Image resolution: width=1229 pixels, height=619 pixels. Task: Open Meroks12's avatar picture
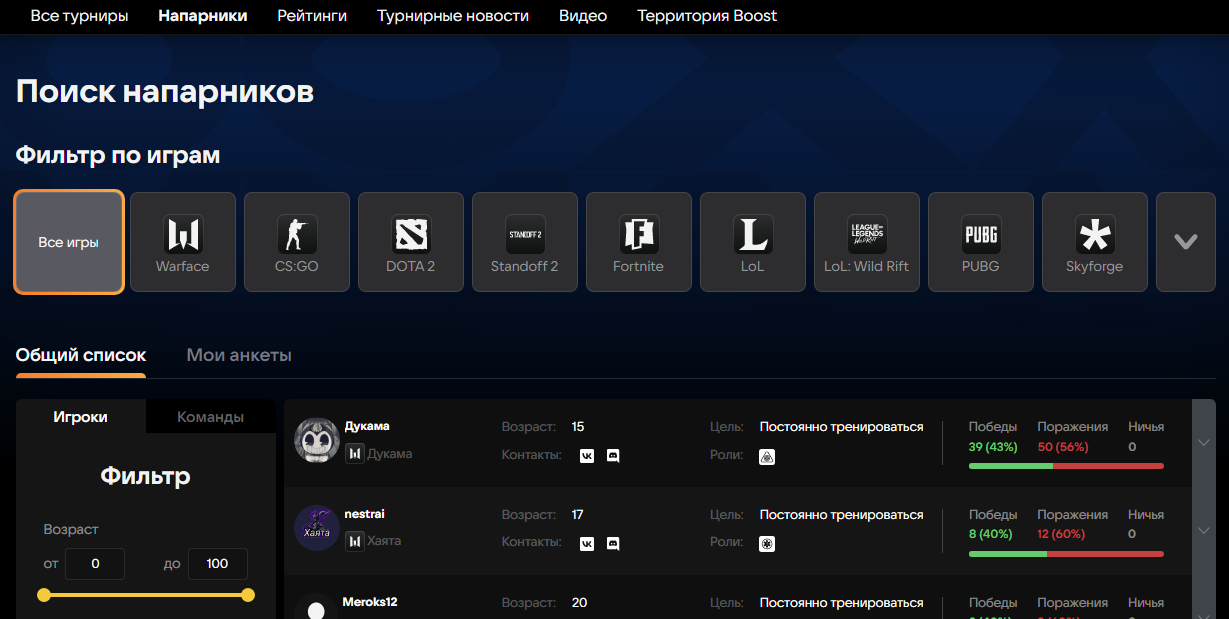pyautogui.click(x=317, y=606)
